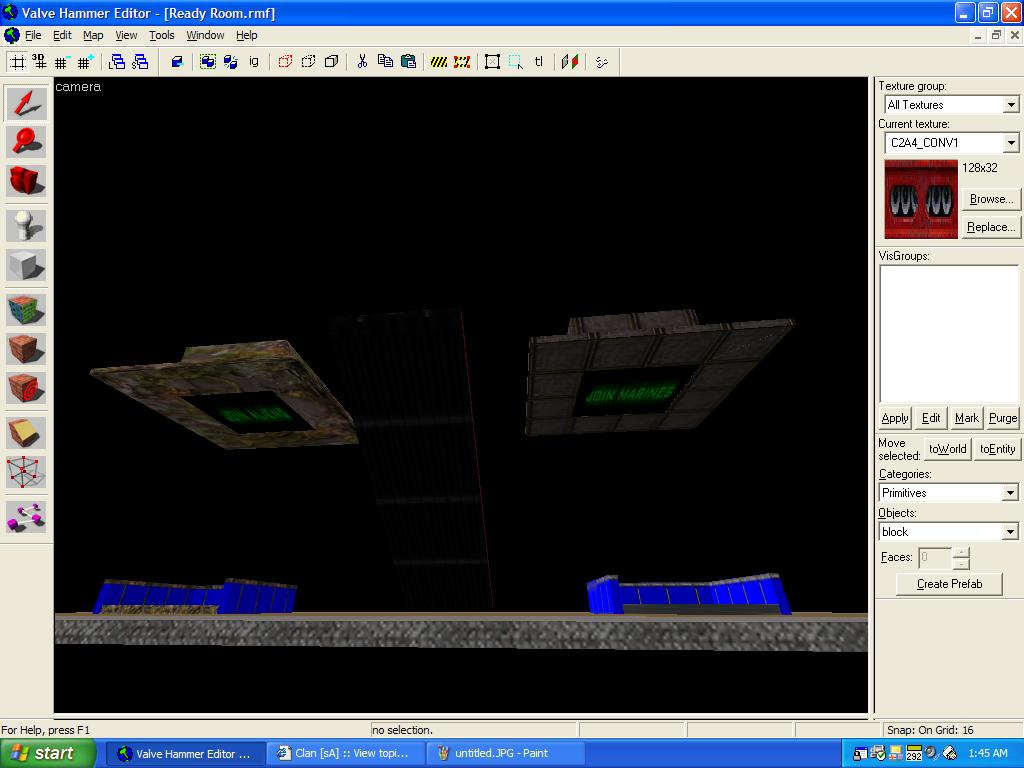Toggle the 3D grid button
The width and height of the screenshot is (1024, 768).
(x=40, y=62)
